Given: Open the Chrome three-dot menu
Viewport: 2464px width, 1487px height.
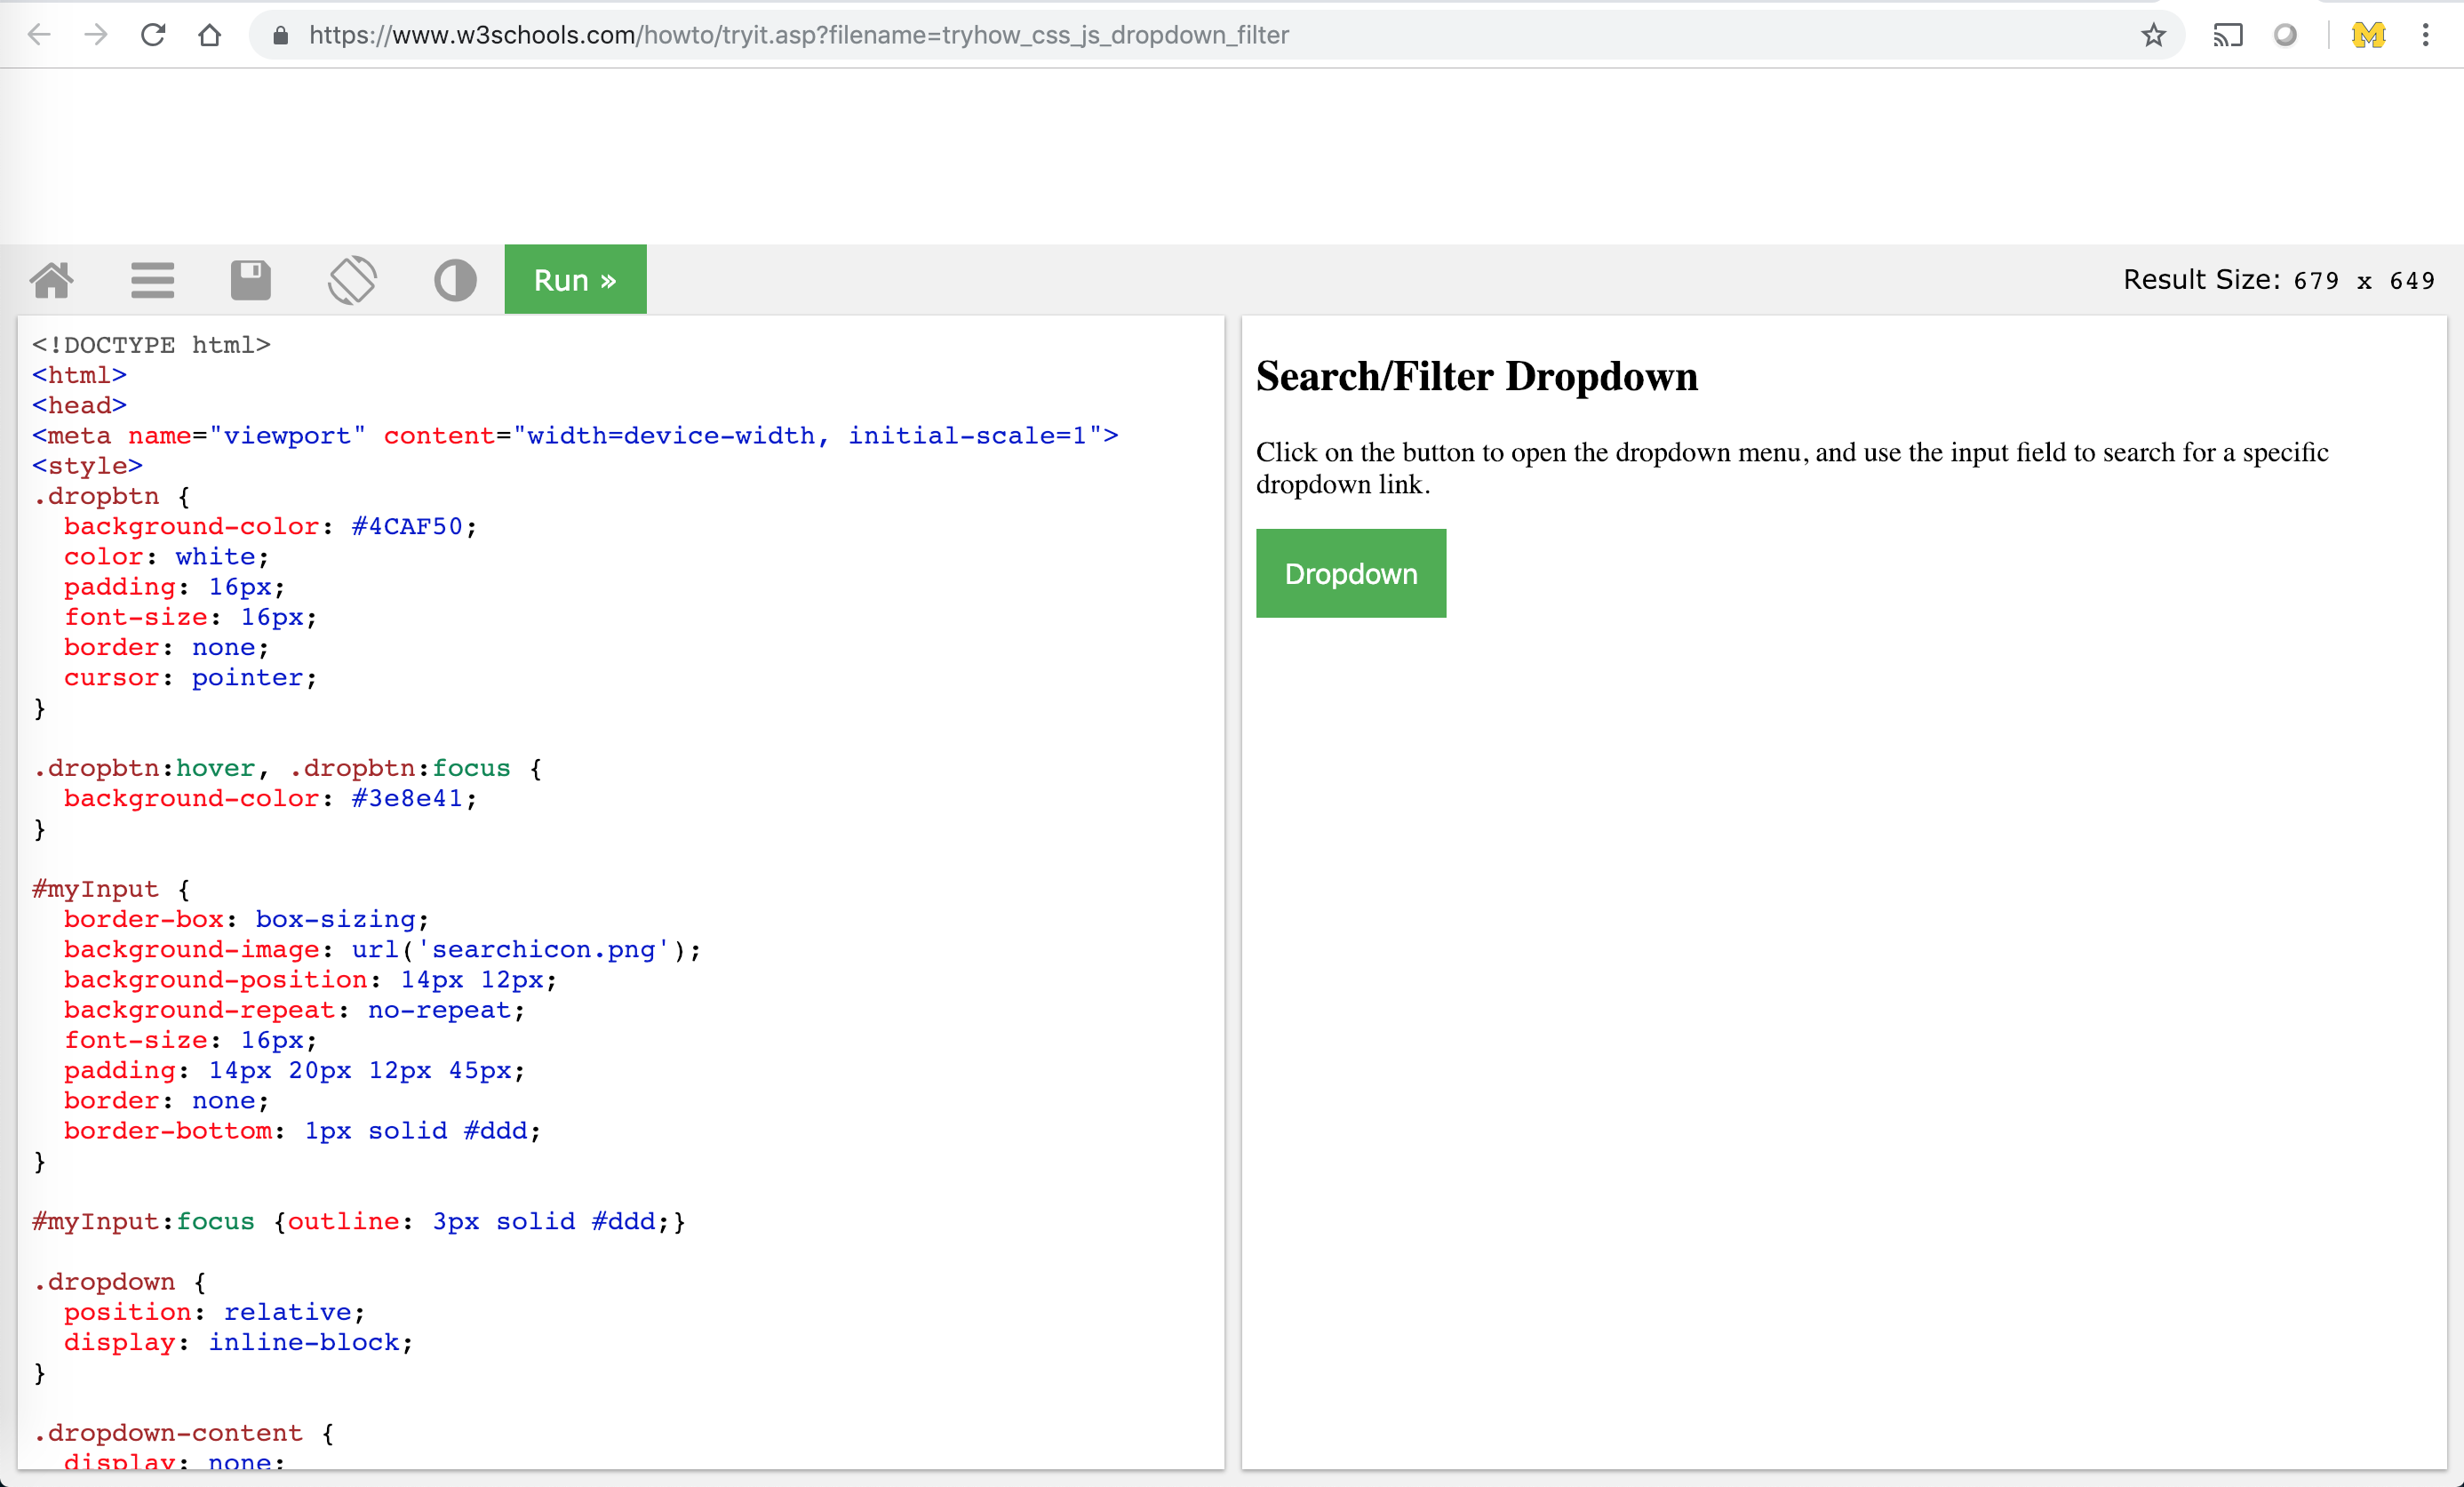Looking at the screenshot, I should (2425, 36).
